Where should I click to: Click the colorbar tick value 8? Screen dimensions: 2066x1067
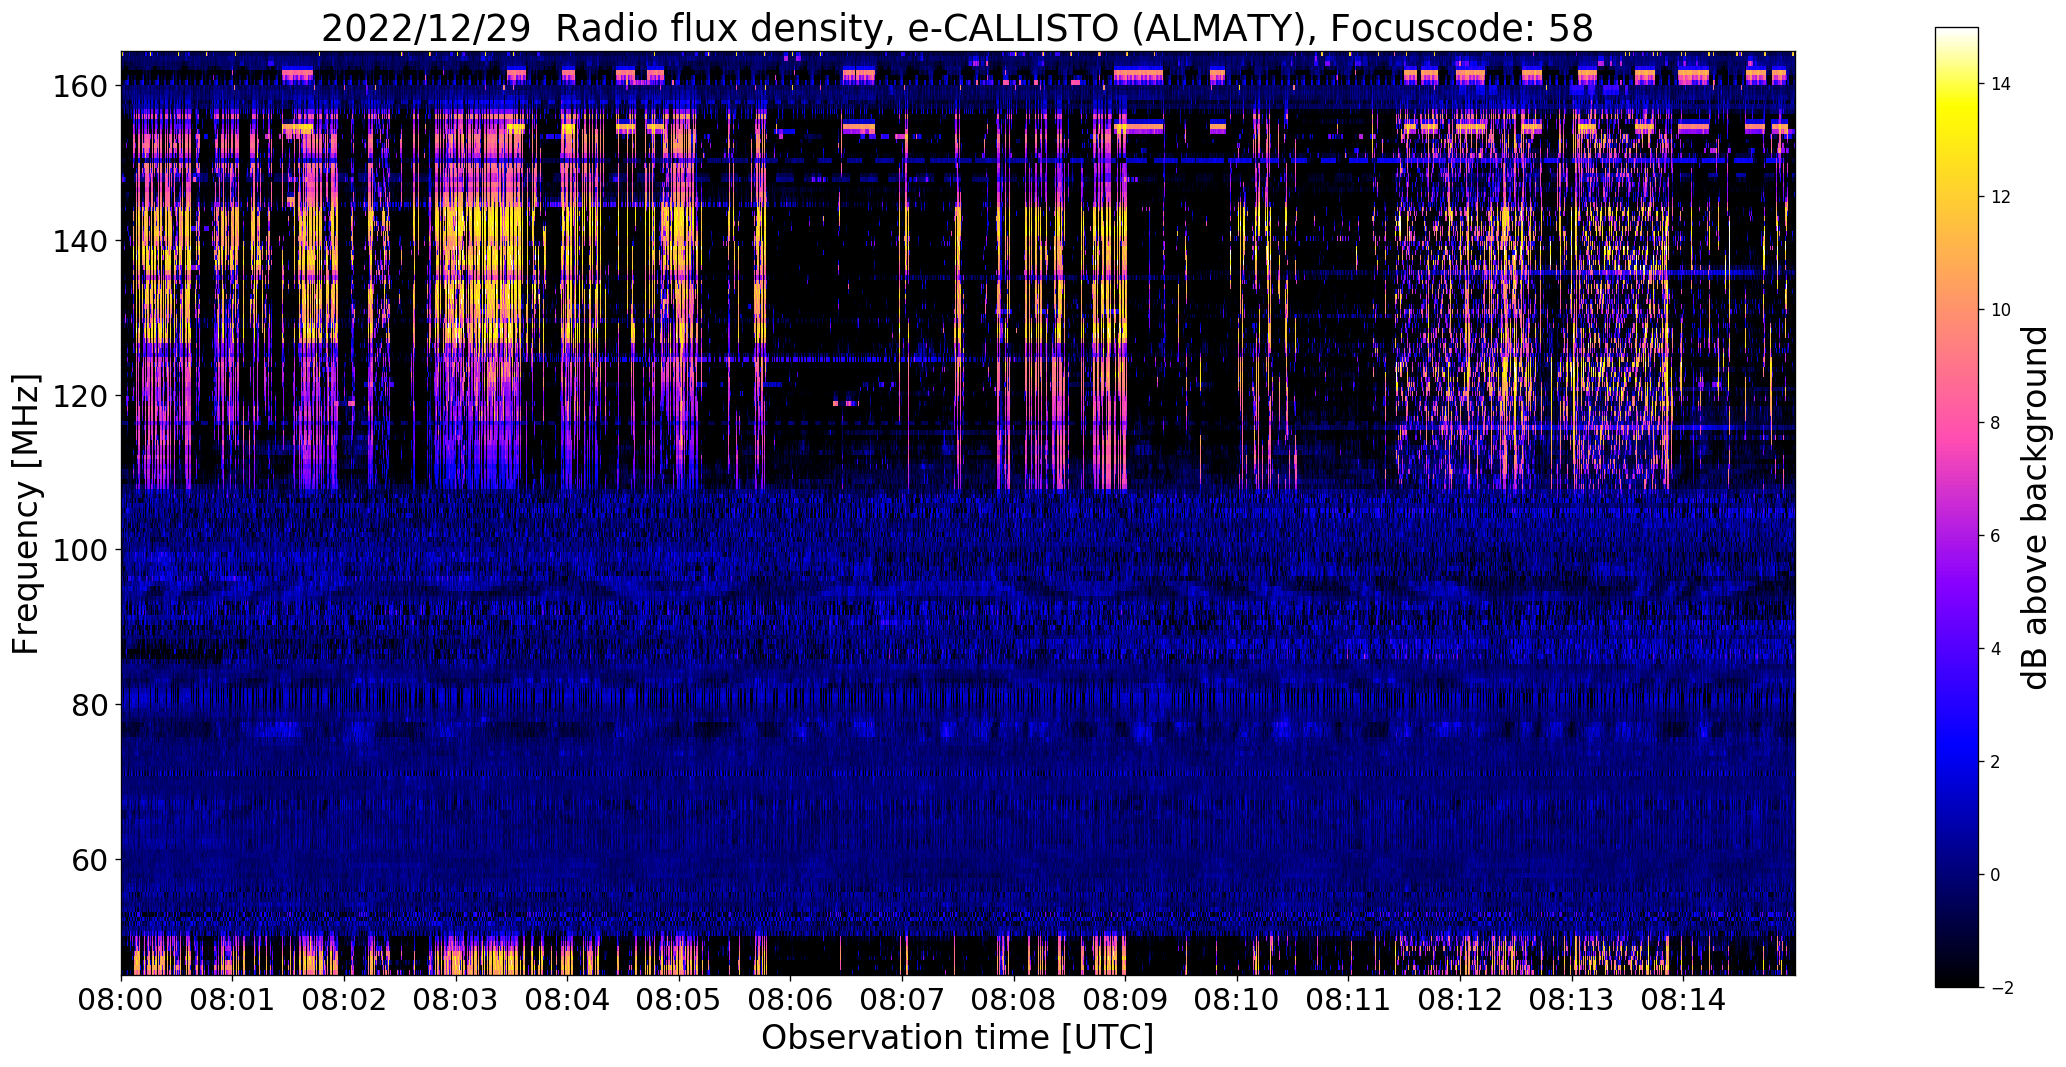[x=1996, y=423]
